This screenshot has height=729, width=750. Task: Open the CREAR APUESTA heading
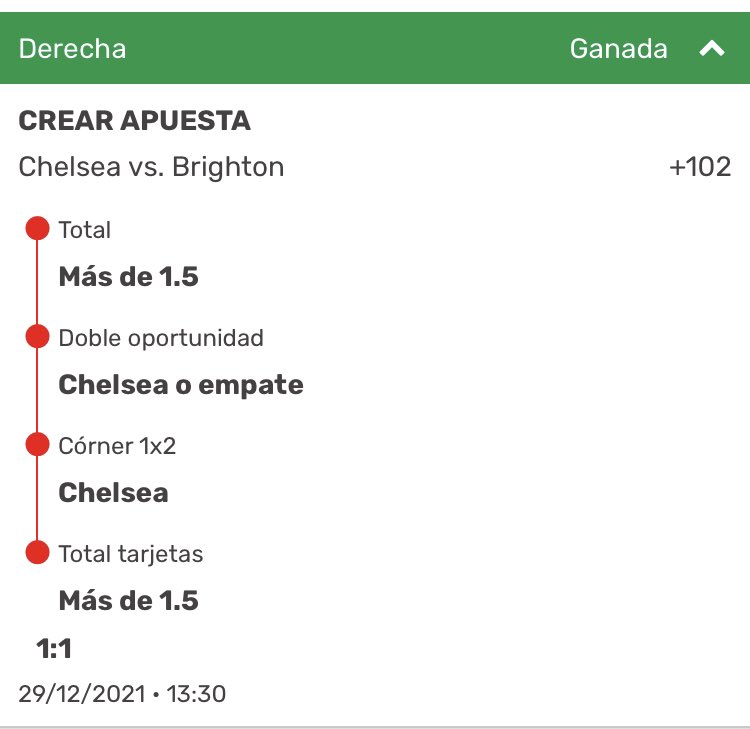(x=134, y=120)
